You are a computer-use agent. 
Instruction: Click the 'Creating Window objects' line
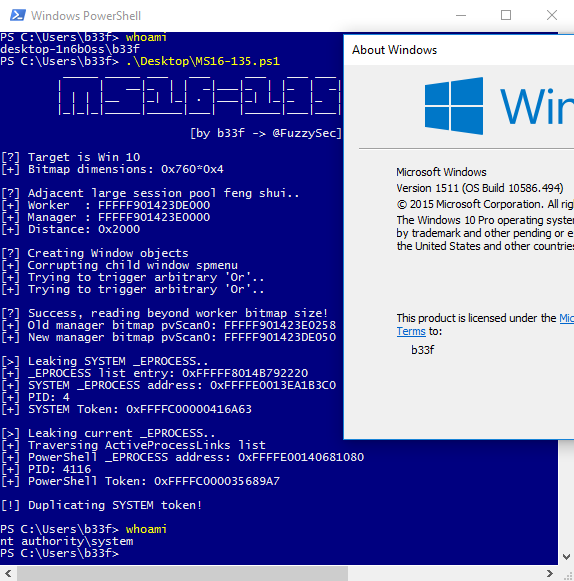click(95, 253)
